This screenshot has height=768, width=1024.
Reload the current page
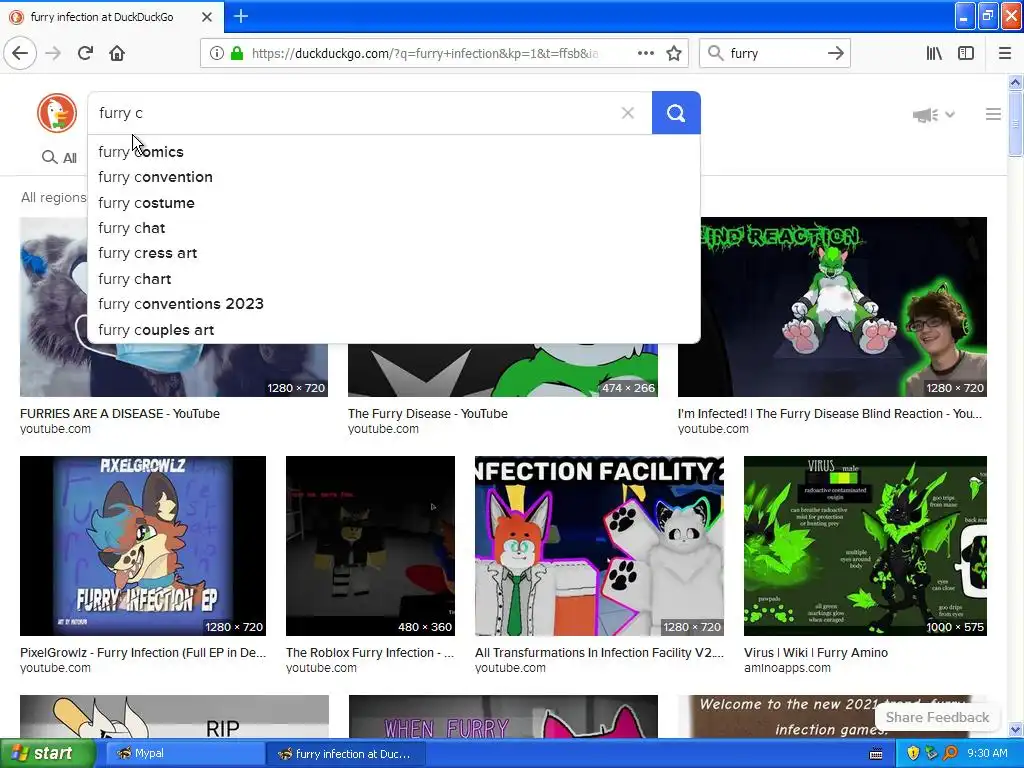(x=86, y=53)
